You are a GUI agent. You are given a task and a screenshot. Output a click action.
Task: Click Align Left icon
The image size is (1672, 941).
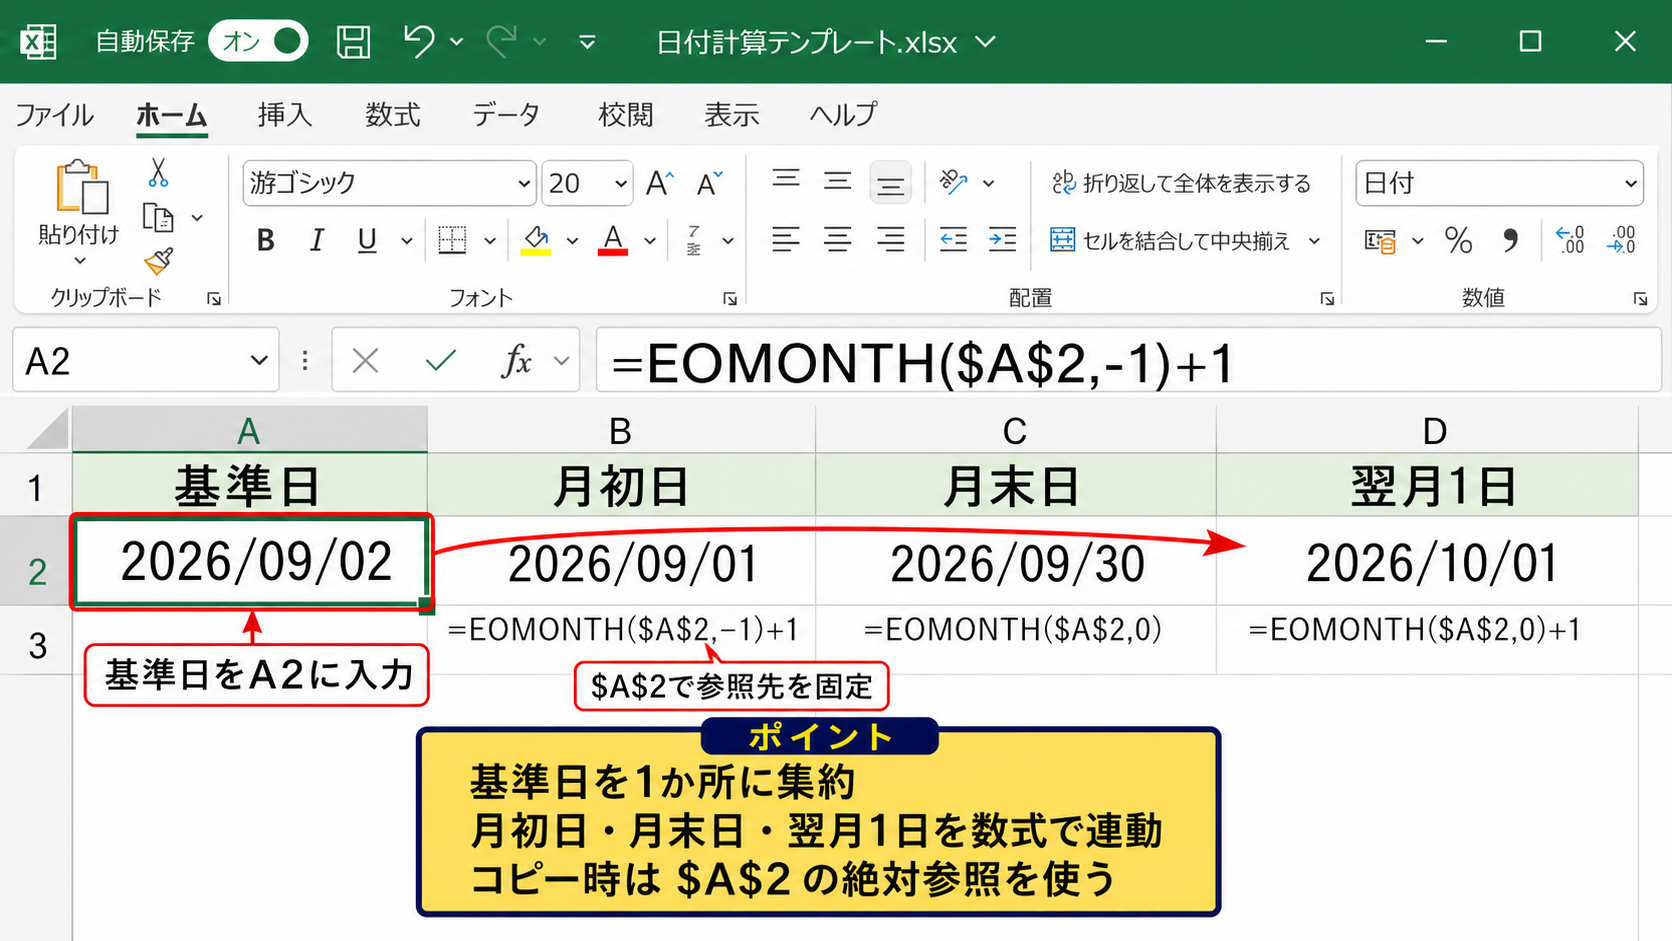coord(786,240)
